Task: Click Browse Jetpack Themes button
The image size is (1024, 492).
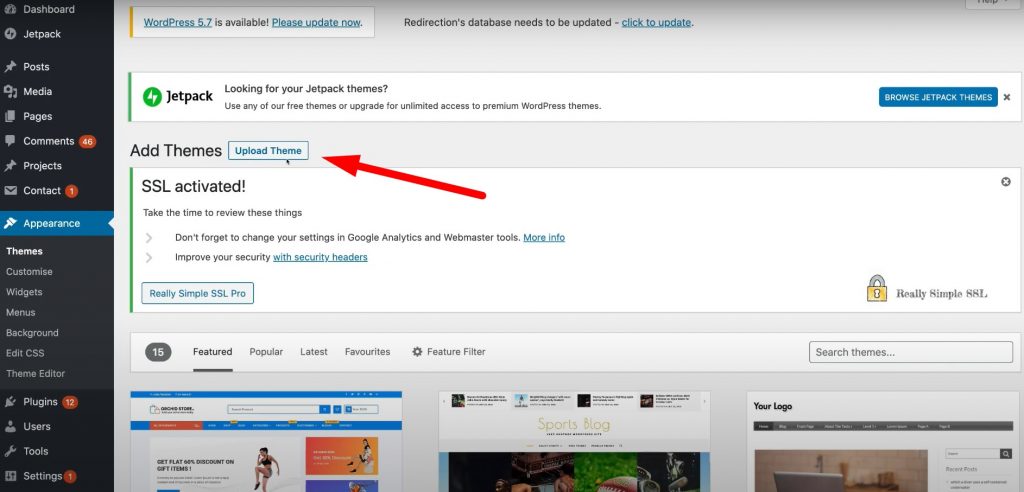Action: [938, 97]
